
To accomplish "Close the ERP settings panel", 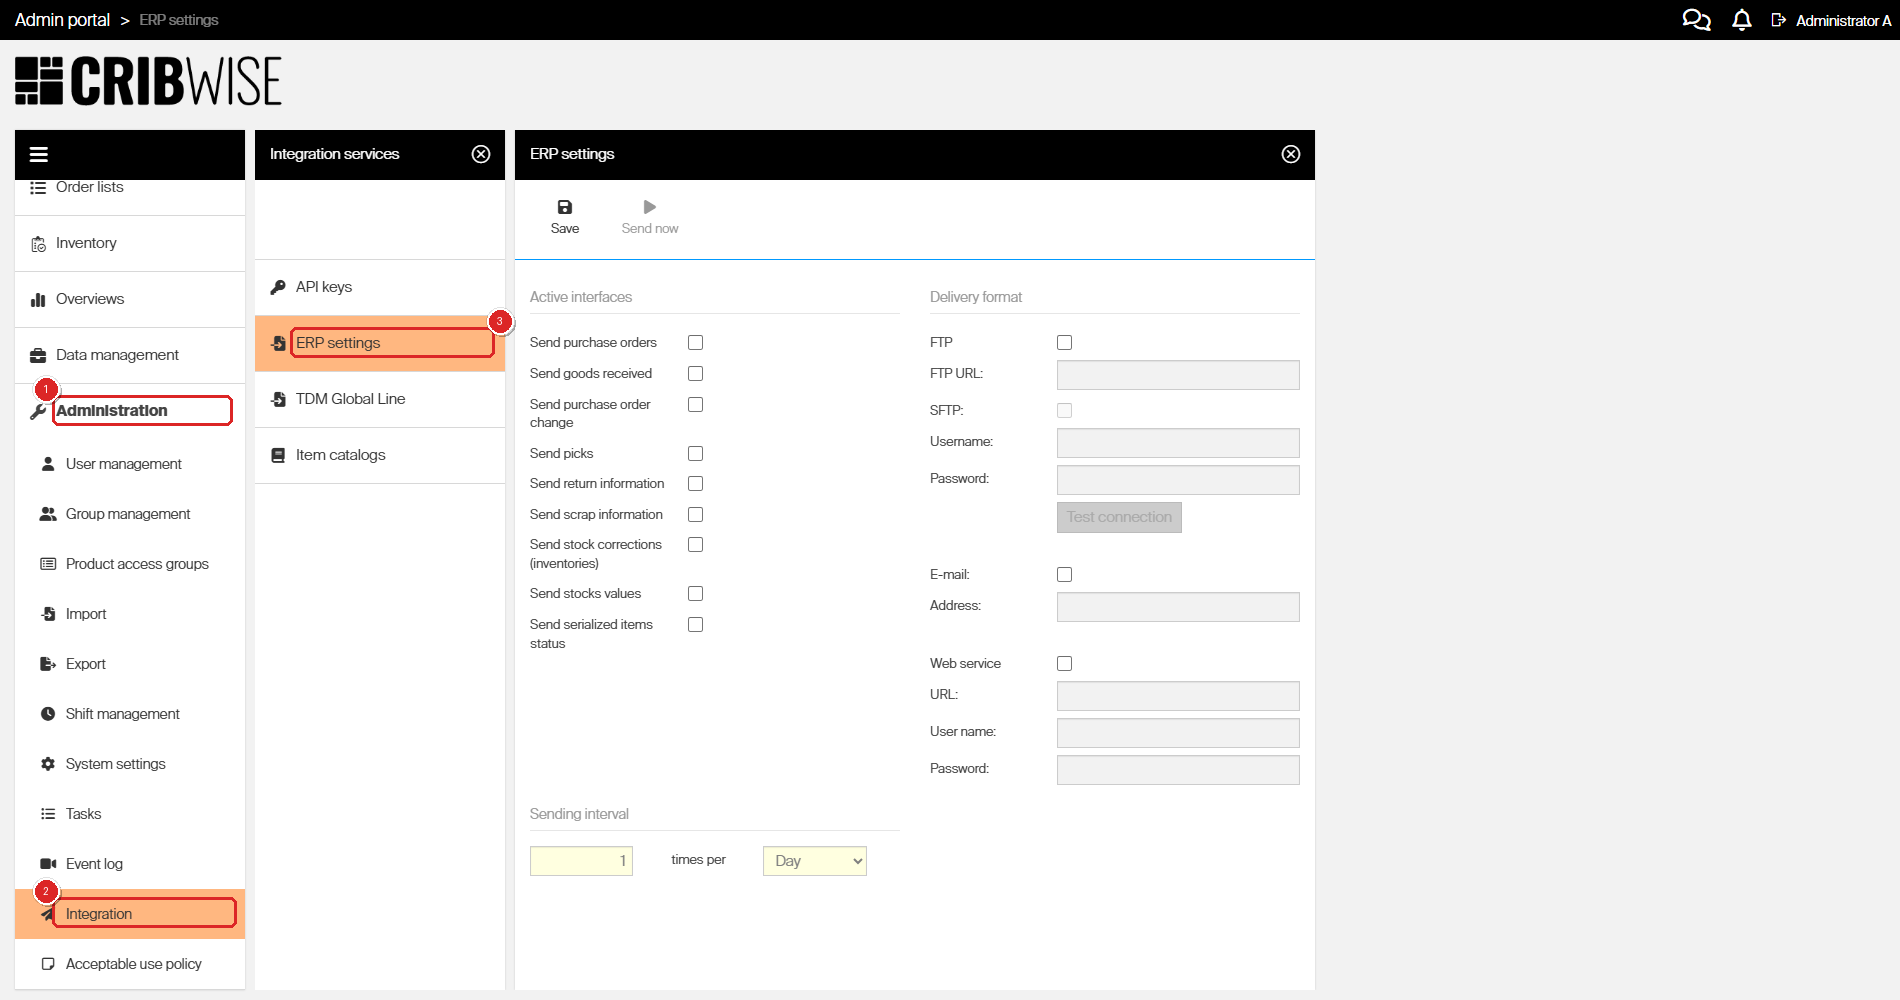I will pyautogui.click(x=1291, y=154).
